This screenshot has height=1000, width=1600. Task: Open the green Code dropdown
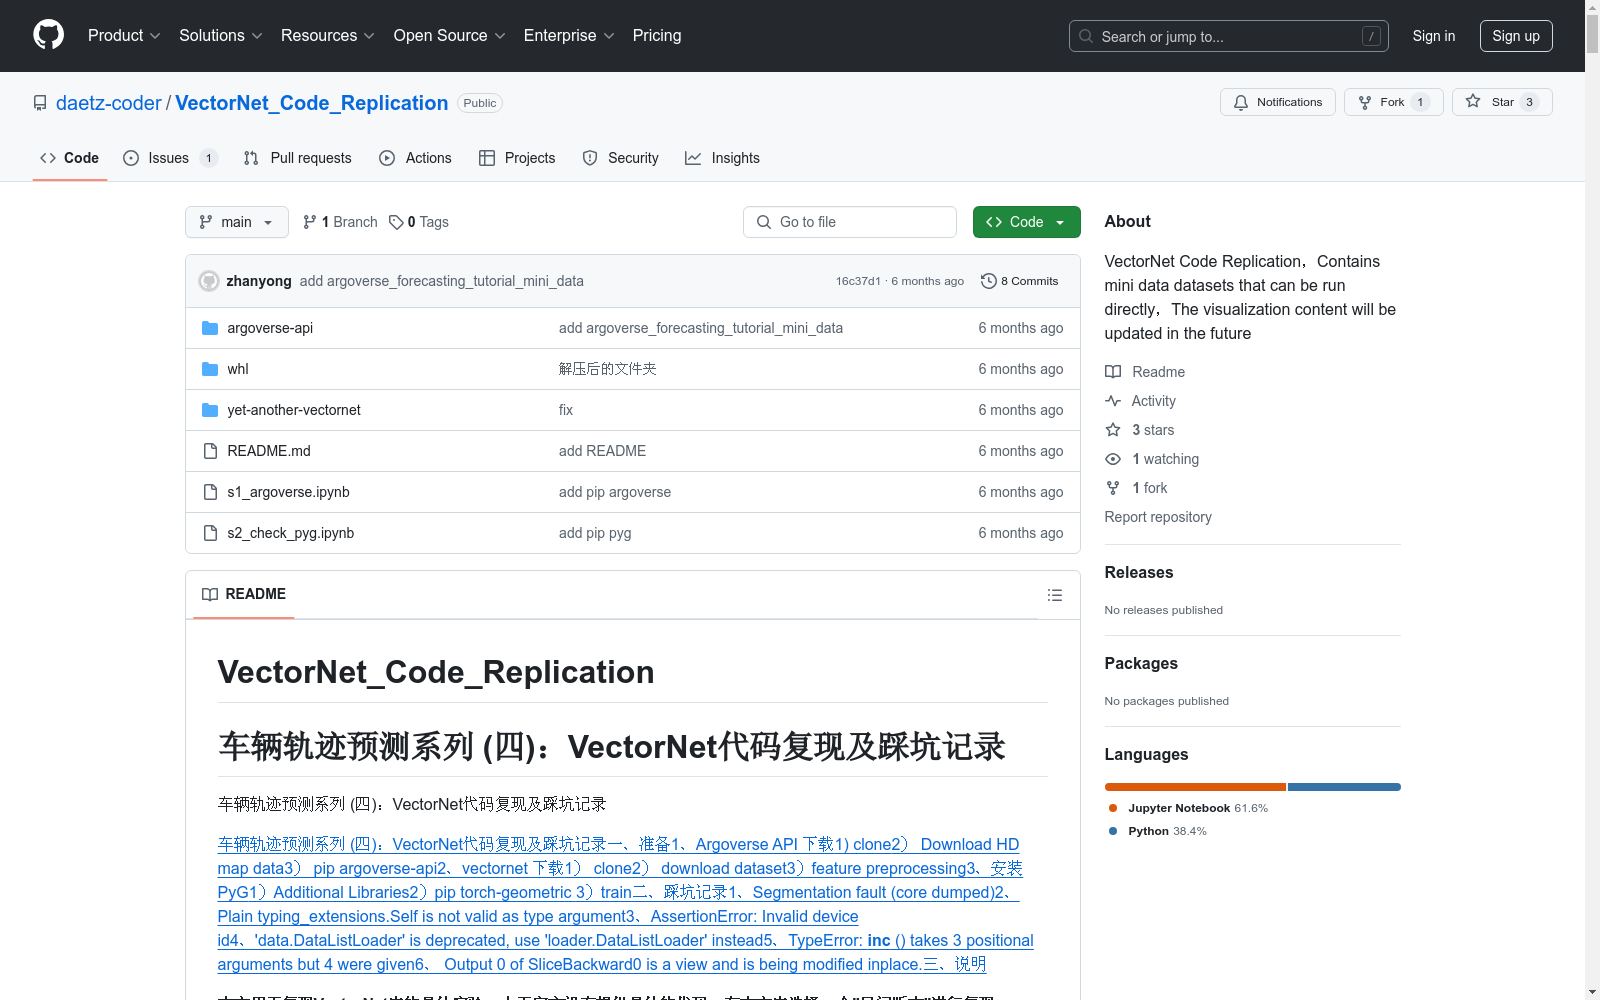[1026, 222]
